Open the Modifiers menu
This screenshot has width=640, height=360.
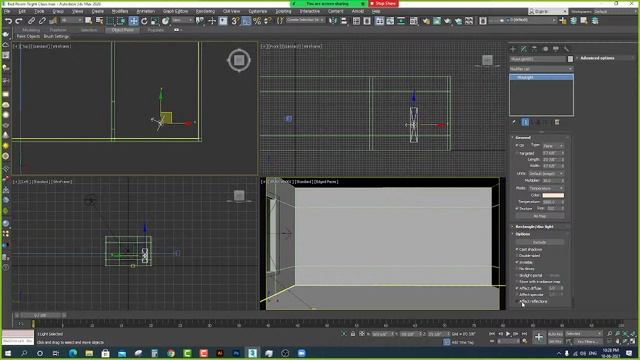pyautogui.click(x=120, y=11)
